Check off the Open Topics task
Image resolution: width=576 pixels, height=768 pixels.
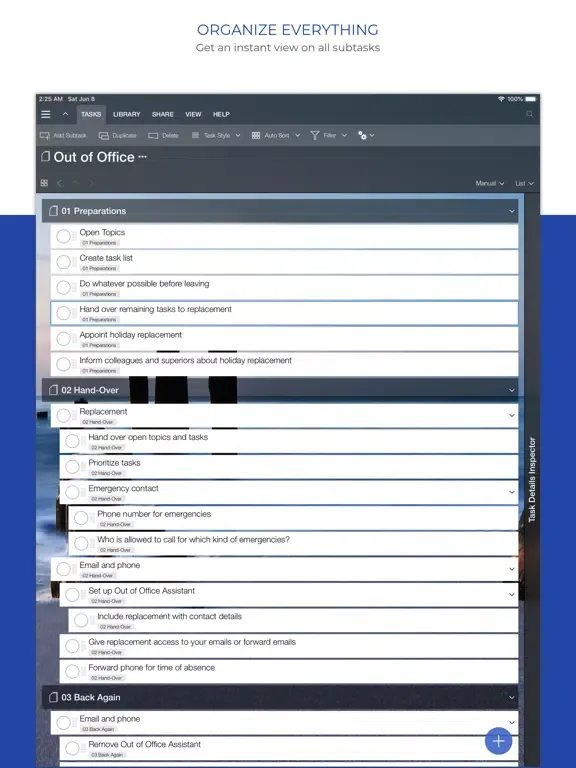point(63,236)
